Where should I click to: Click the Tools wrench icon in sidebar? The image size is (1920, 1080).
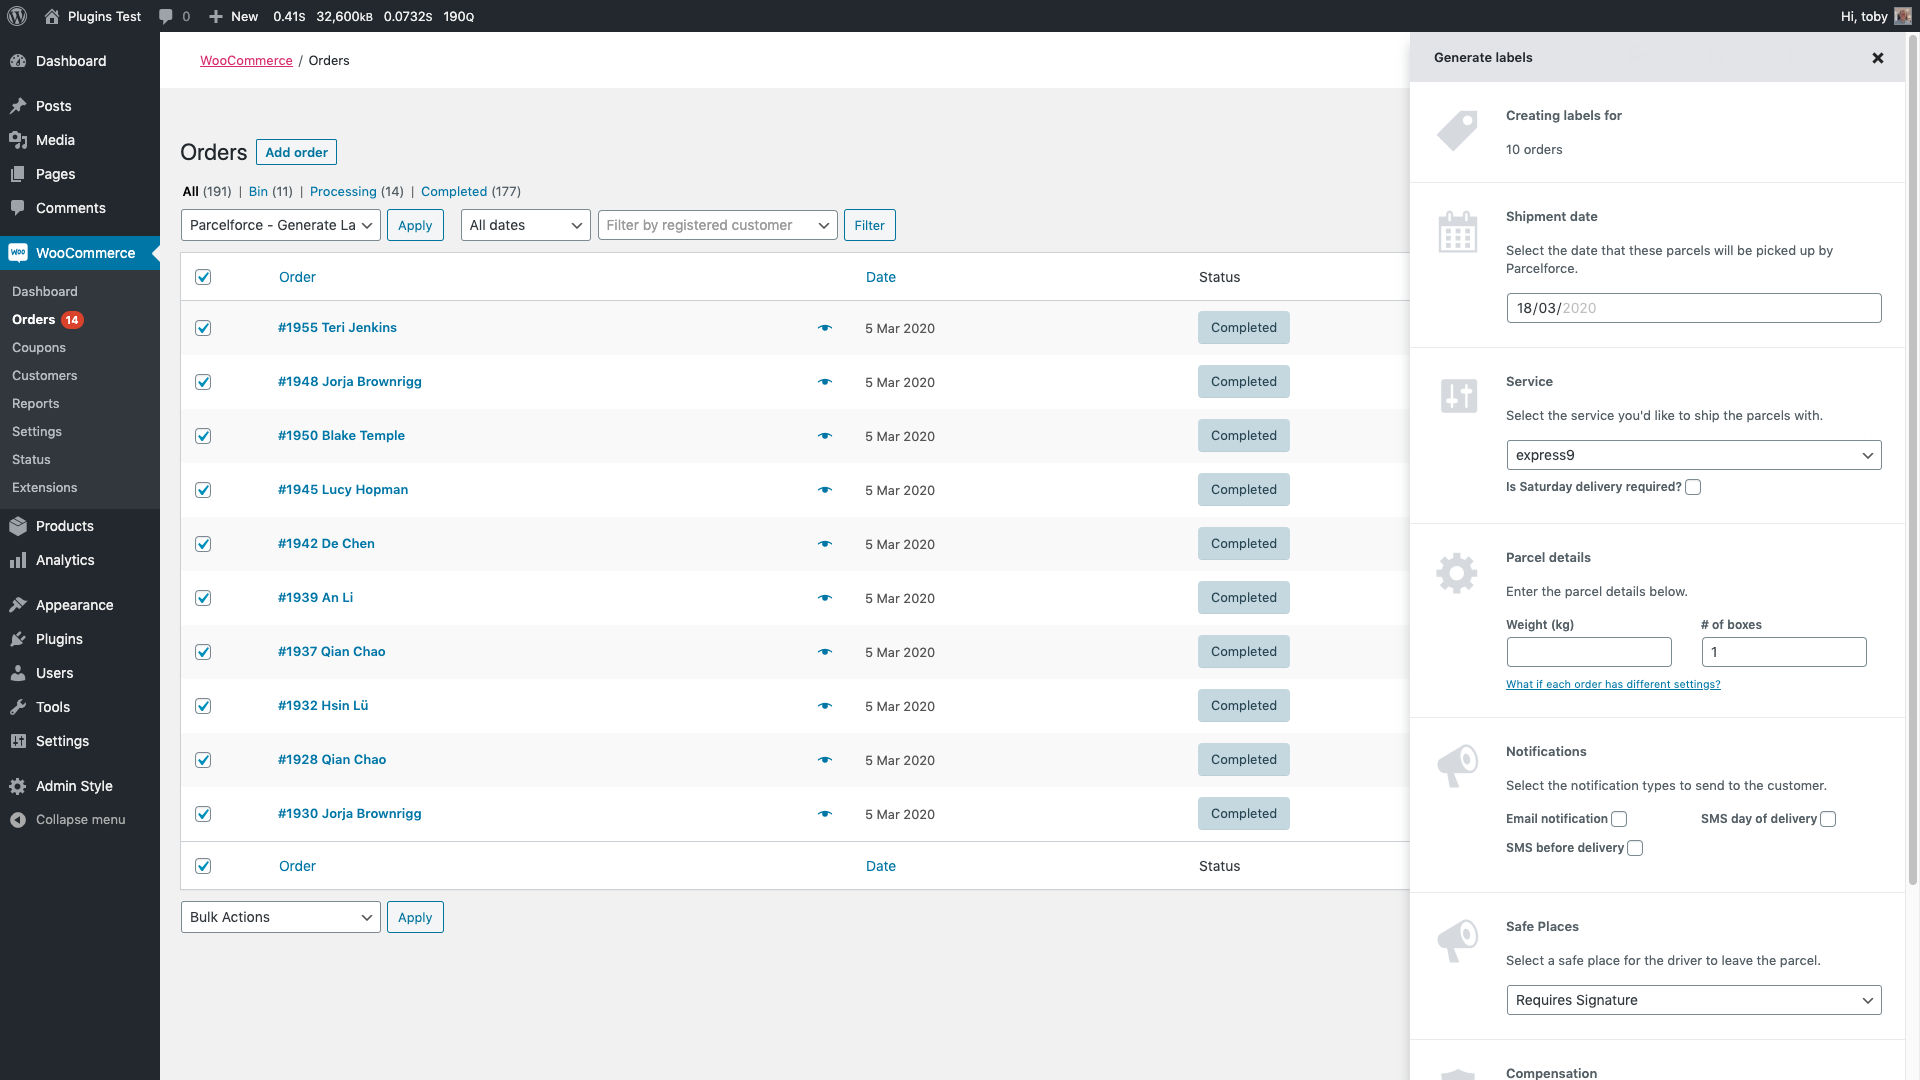(x=18, y=707)
